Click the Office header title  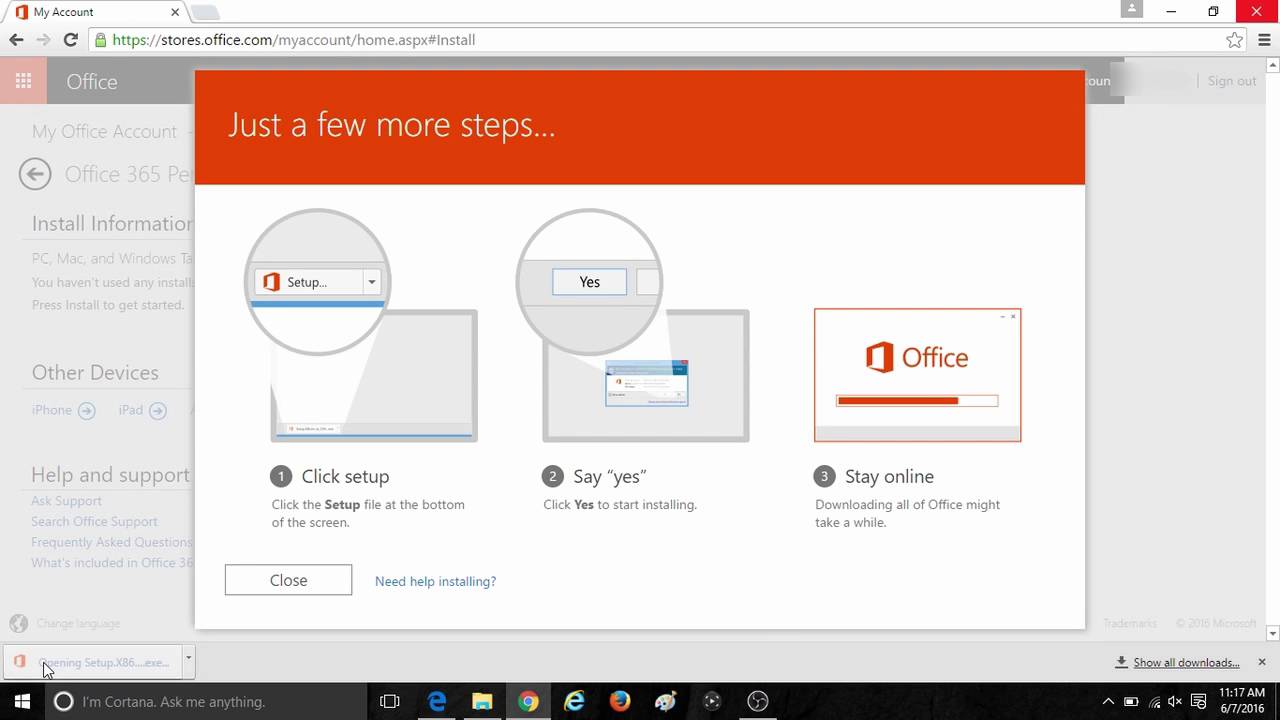click(x=92, y=82)
